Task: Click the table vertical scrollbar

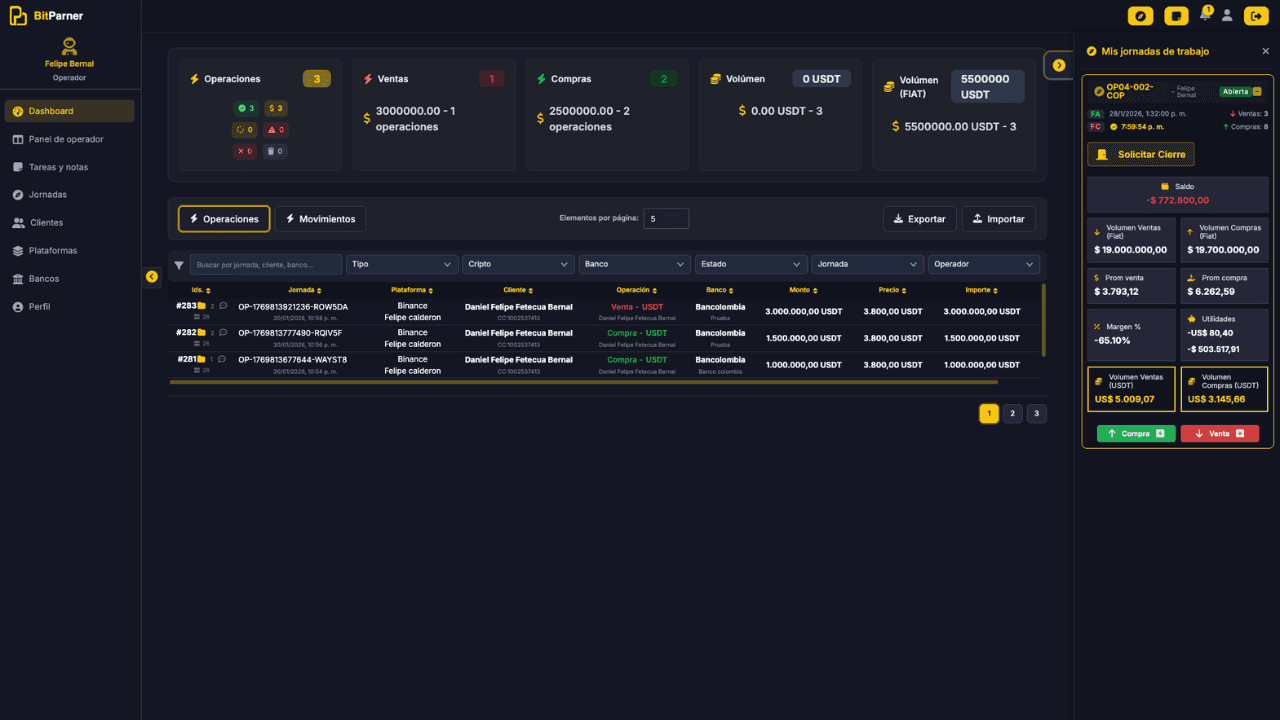Action: [1043, 320]
